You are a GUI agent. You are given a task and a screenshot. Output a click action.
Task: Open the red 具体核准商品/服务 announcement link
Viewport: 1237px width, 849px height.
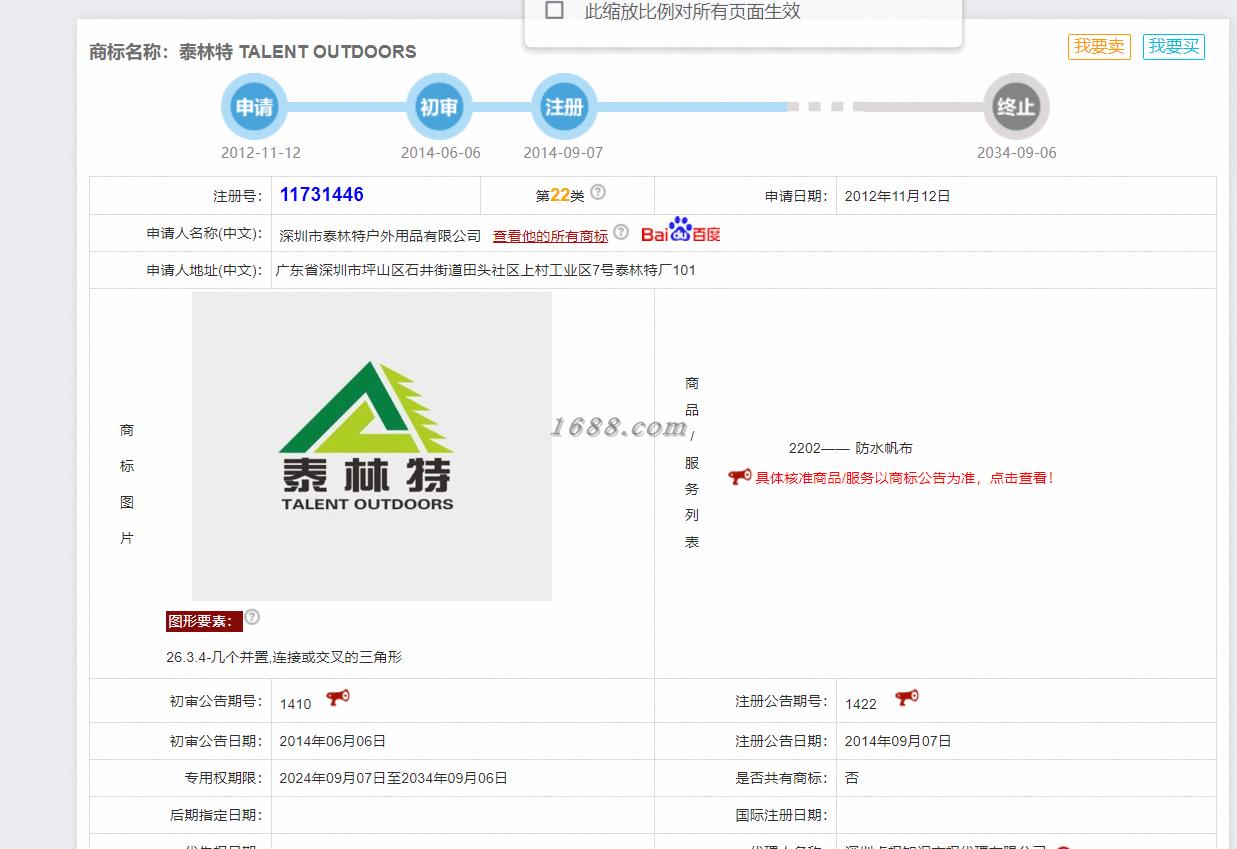pyautogui.click(x=904, y=478)
